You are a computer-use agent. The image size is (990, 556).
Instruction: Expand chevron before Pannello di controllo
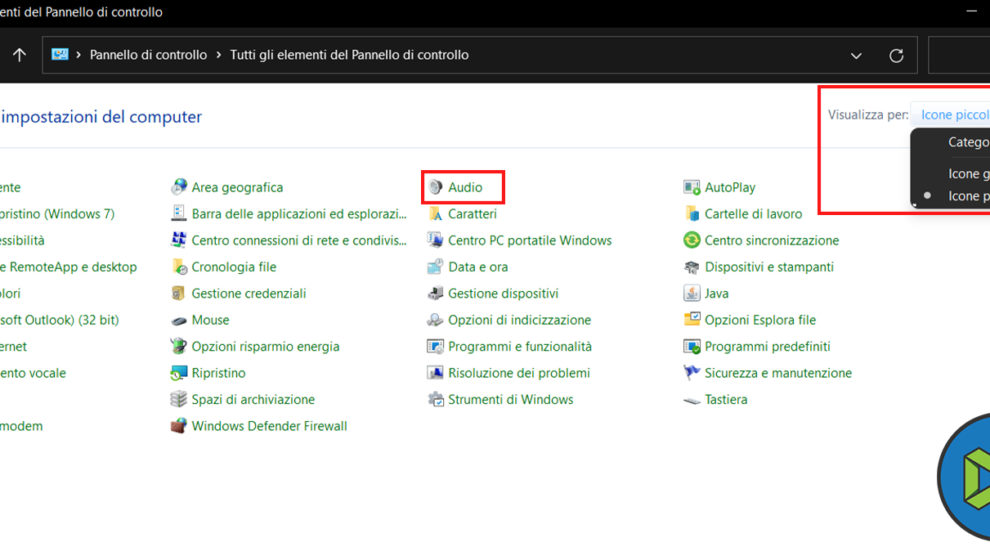[x=79, y=55]
